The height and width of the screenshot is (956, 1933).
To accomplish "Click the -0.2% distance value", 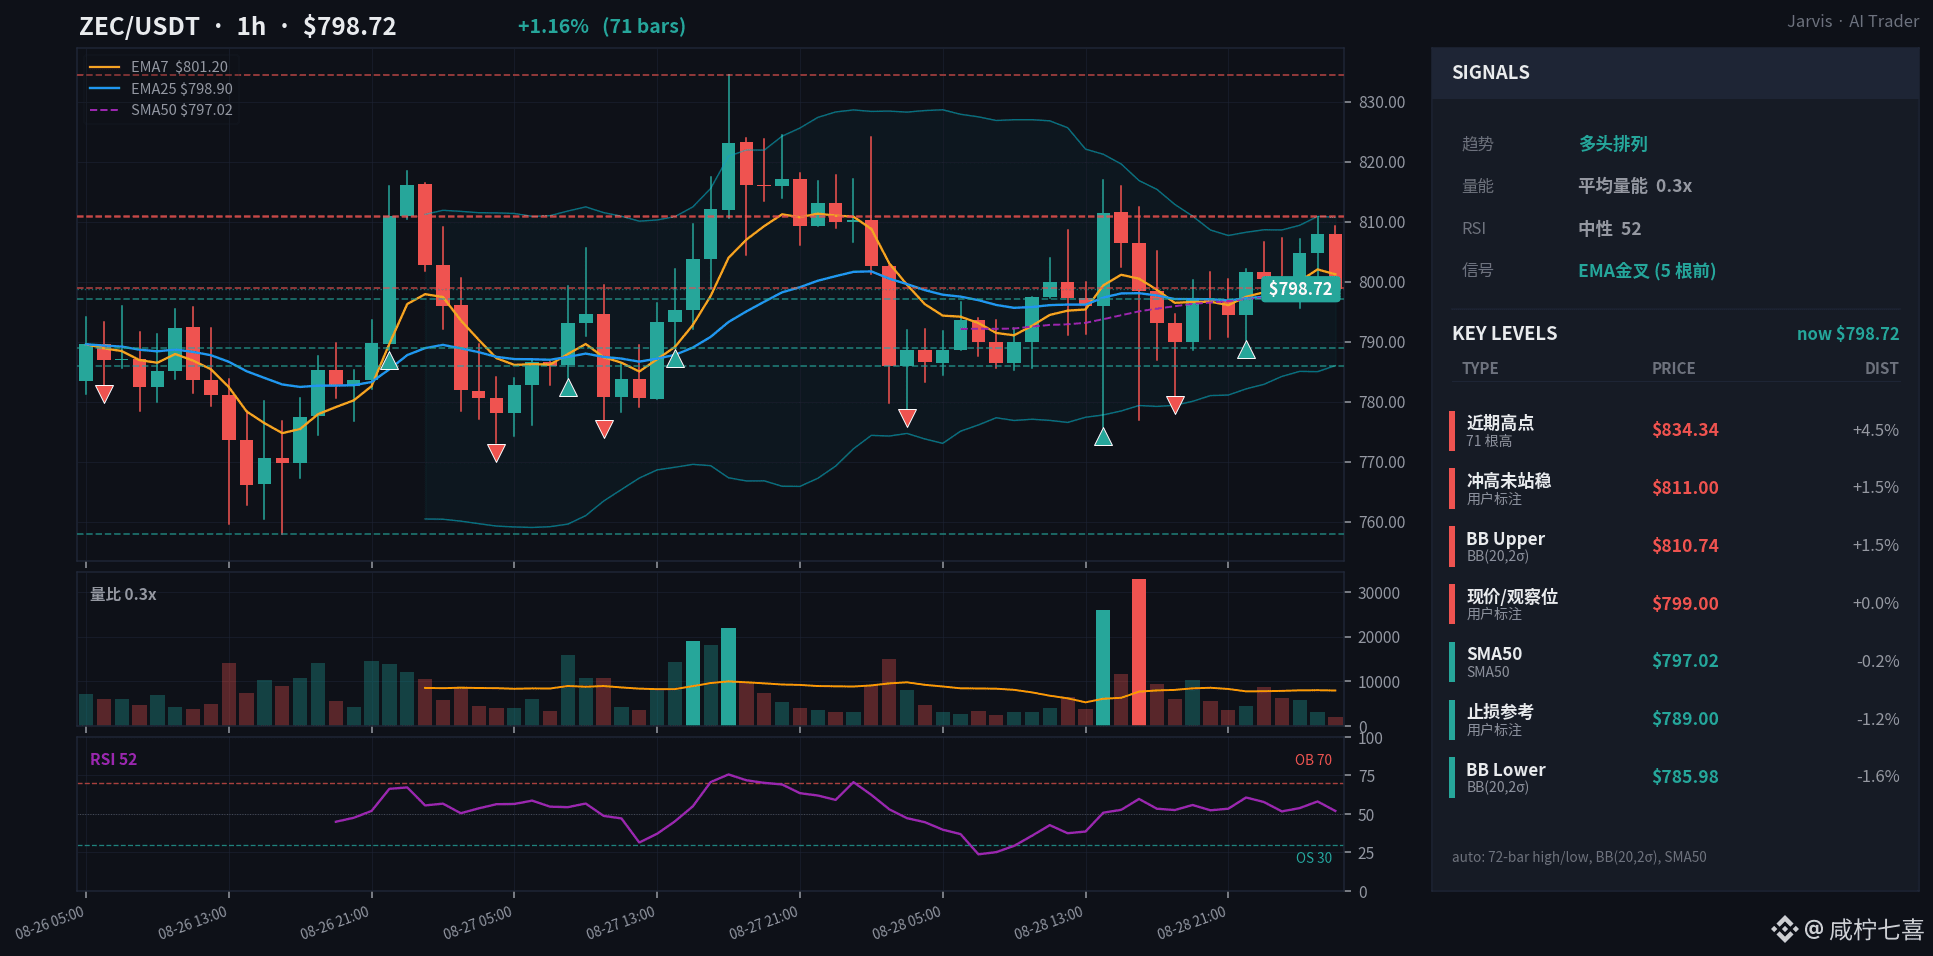I will point(1878,661).
